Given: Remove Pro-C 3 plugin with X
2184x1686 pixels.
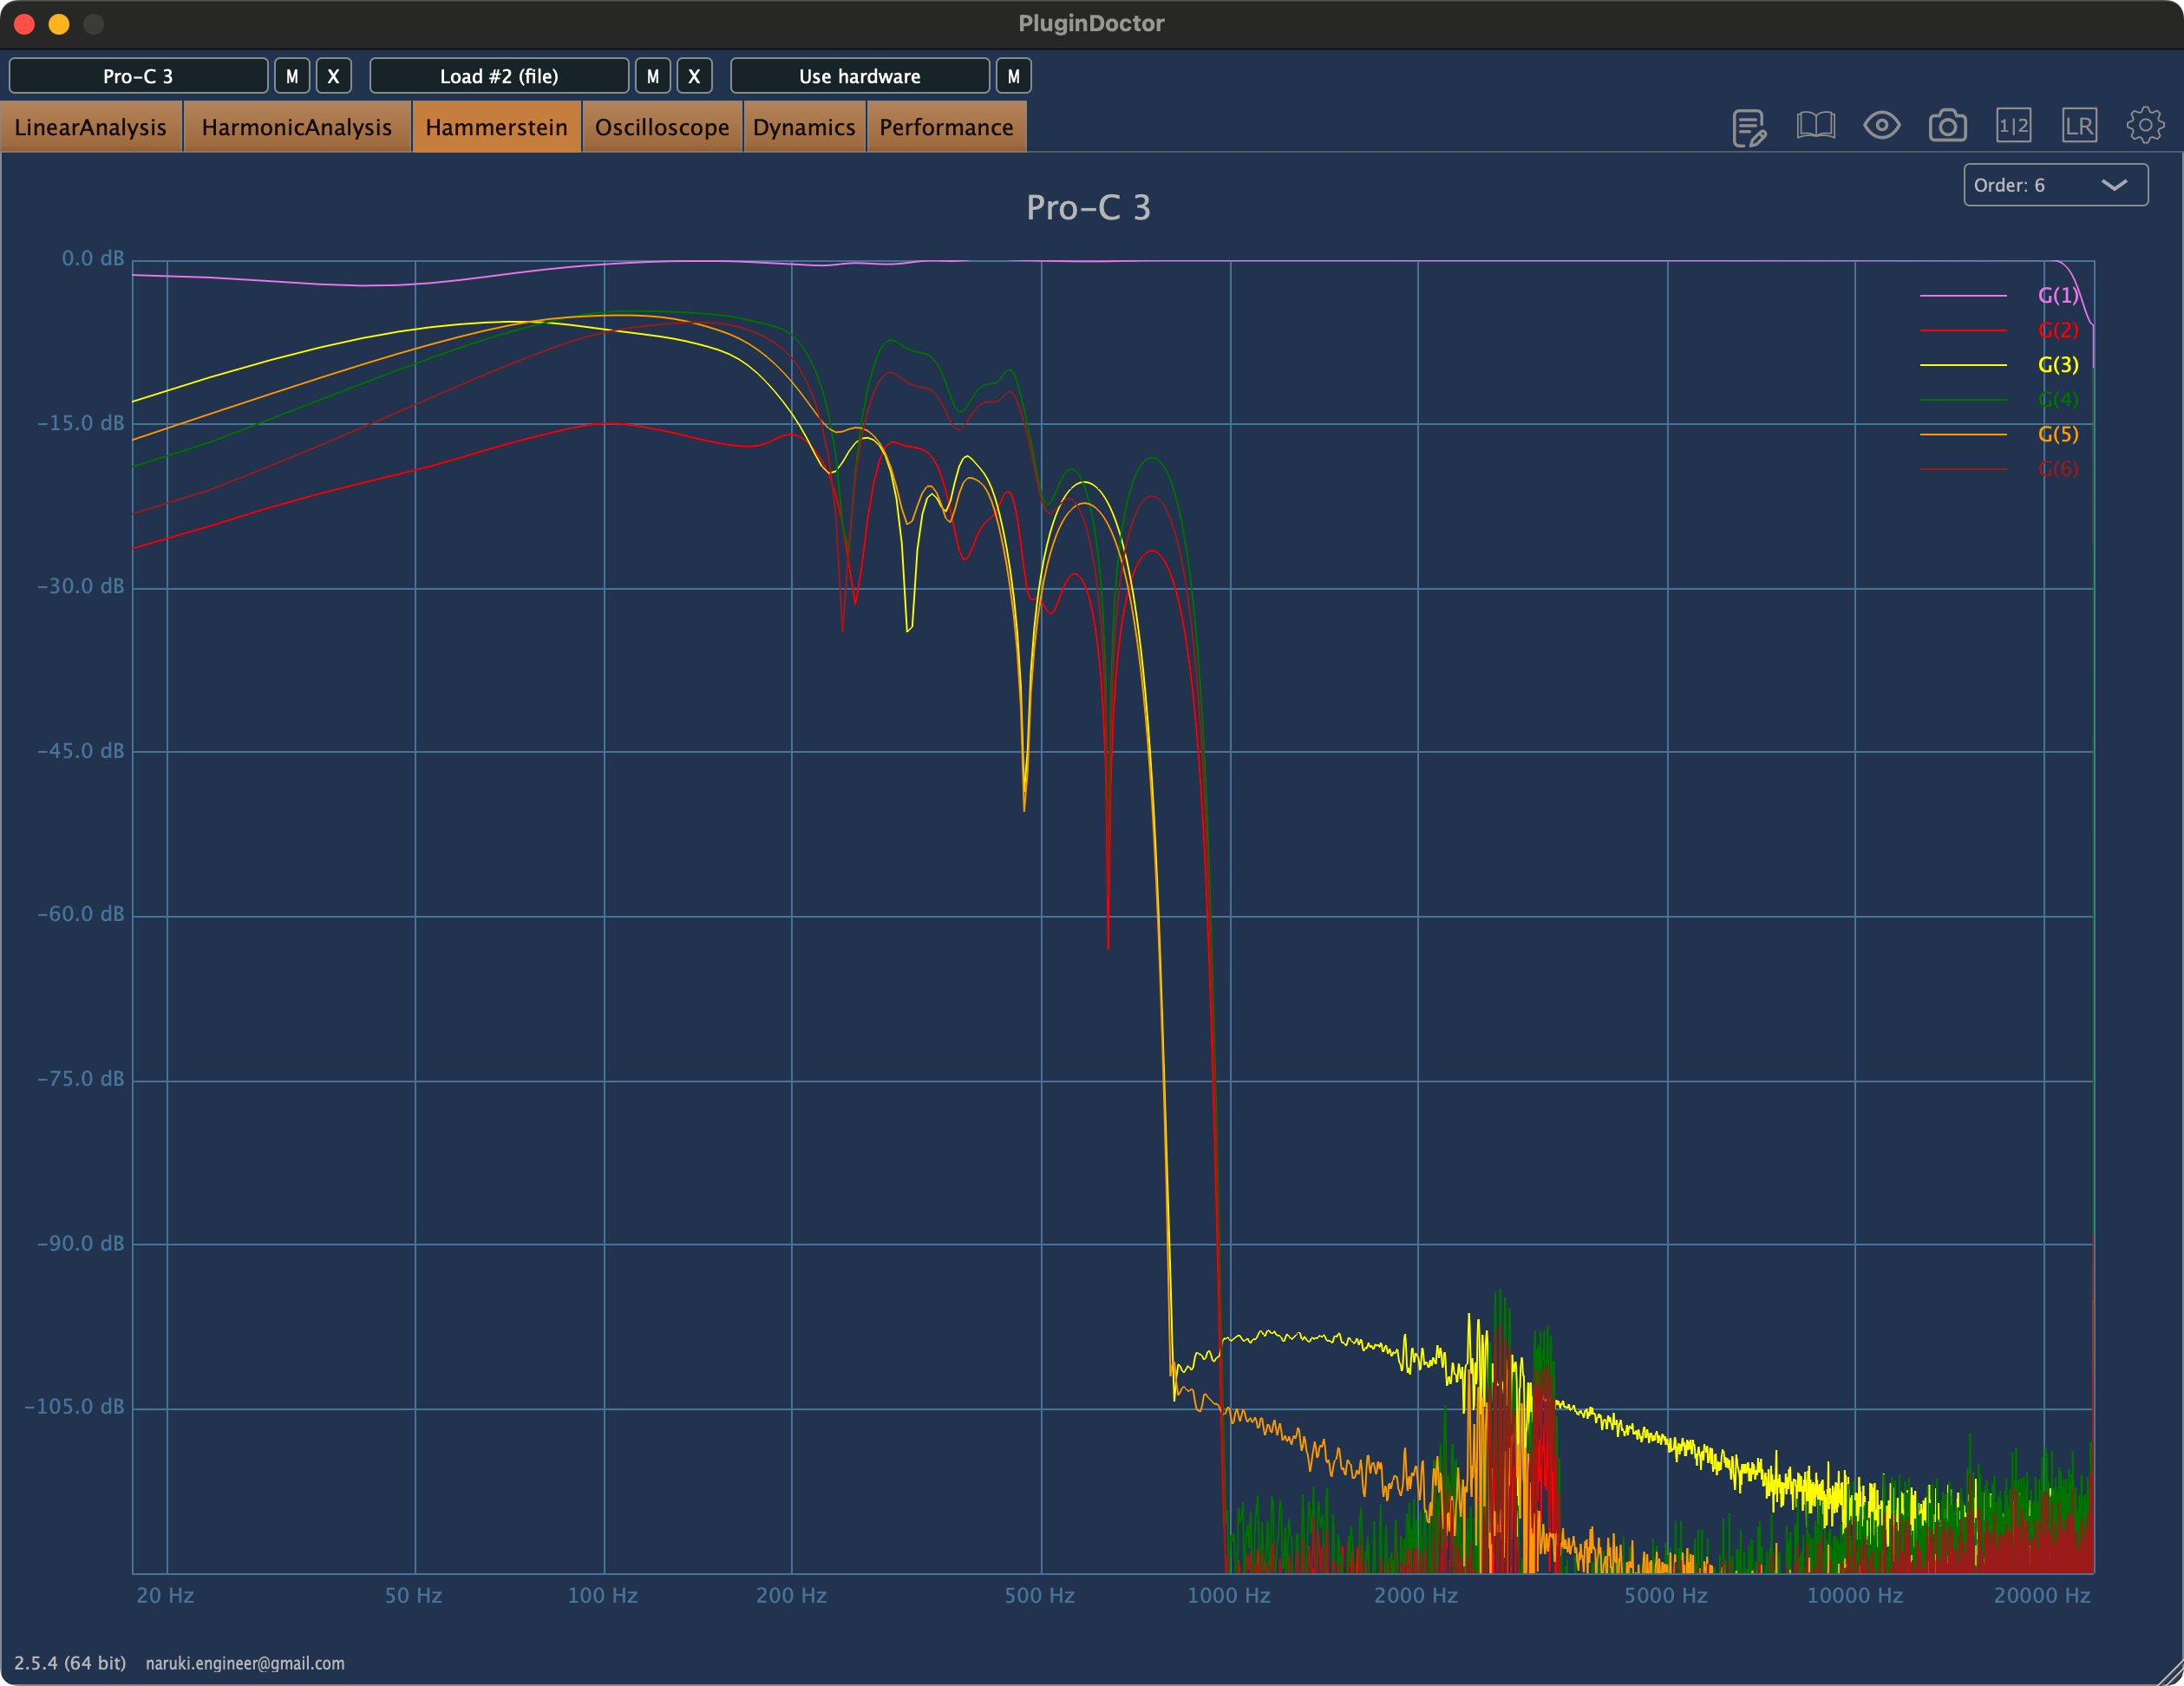Looking at the screenshot, I should (x=334, y=76).
